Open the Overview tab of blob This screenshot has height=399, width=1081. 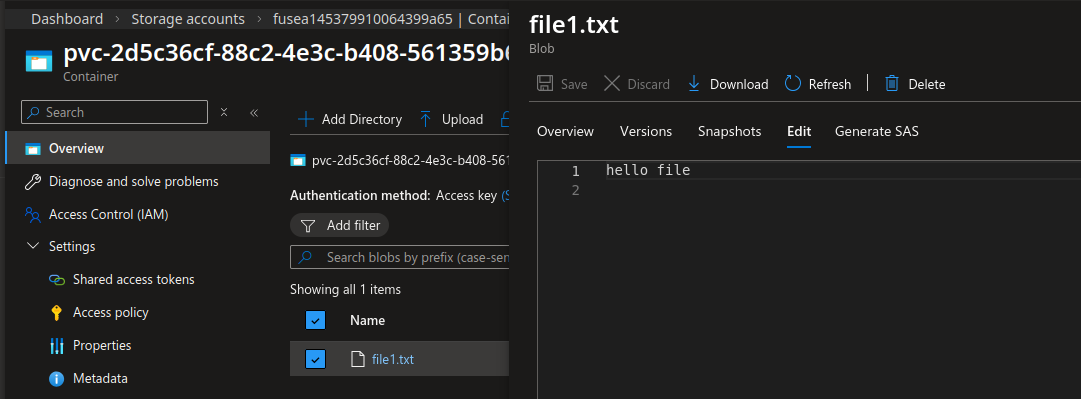tap(565, 131)
